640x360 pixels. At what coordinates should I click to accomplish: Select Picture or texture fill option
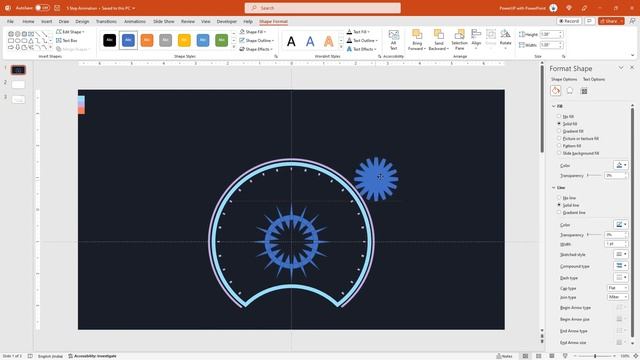click(559, 138)
